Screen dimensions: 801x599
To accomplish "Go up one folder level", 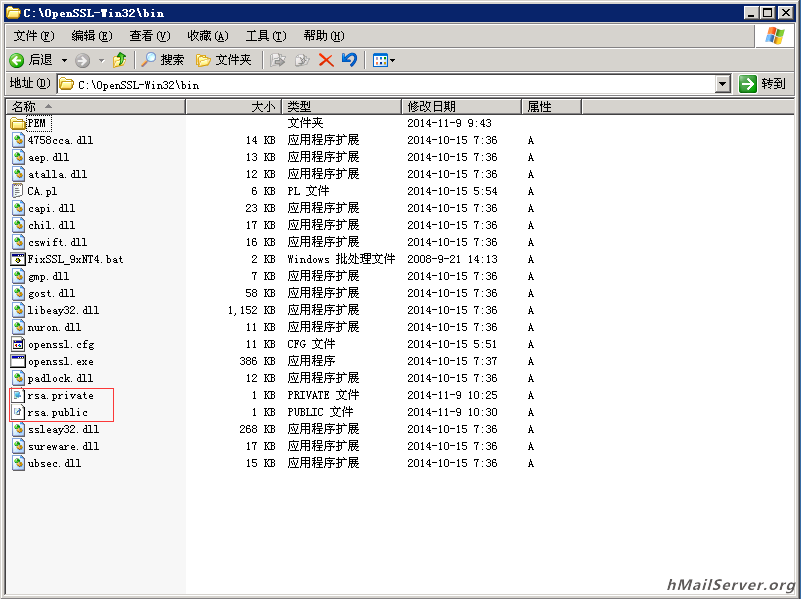I will click(x=120, y=60).
